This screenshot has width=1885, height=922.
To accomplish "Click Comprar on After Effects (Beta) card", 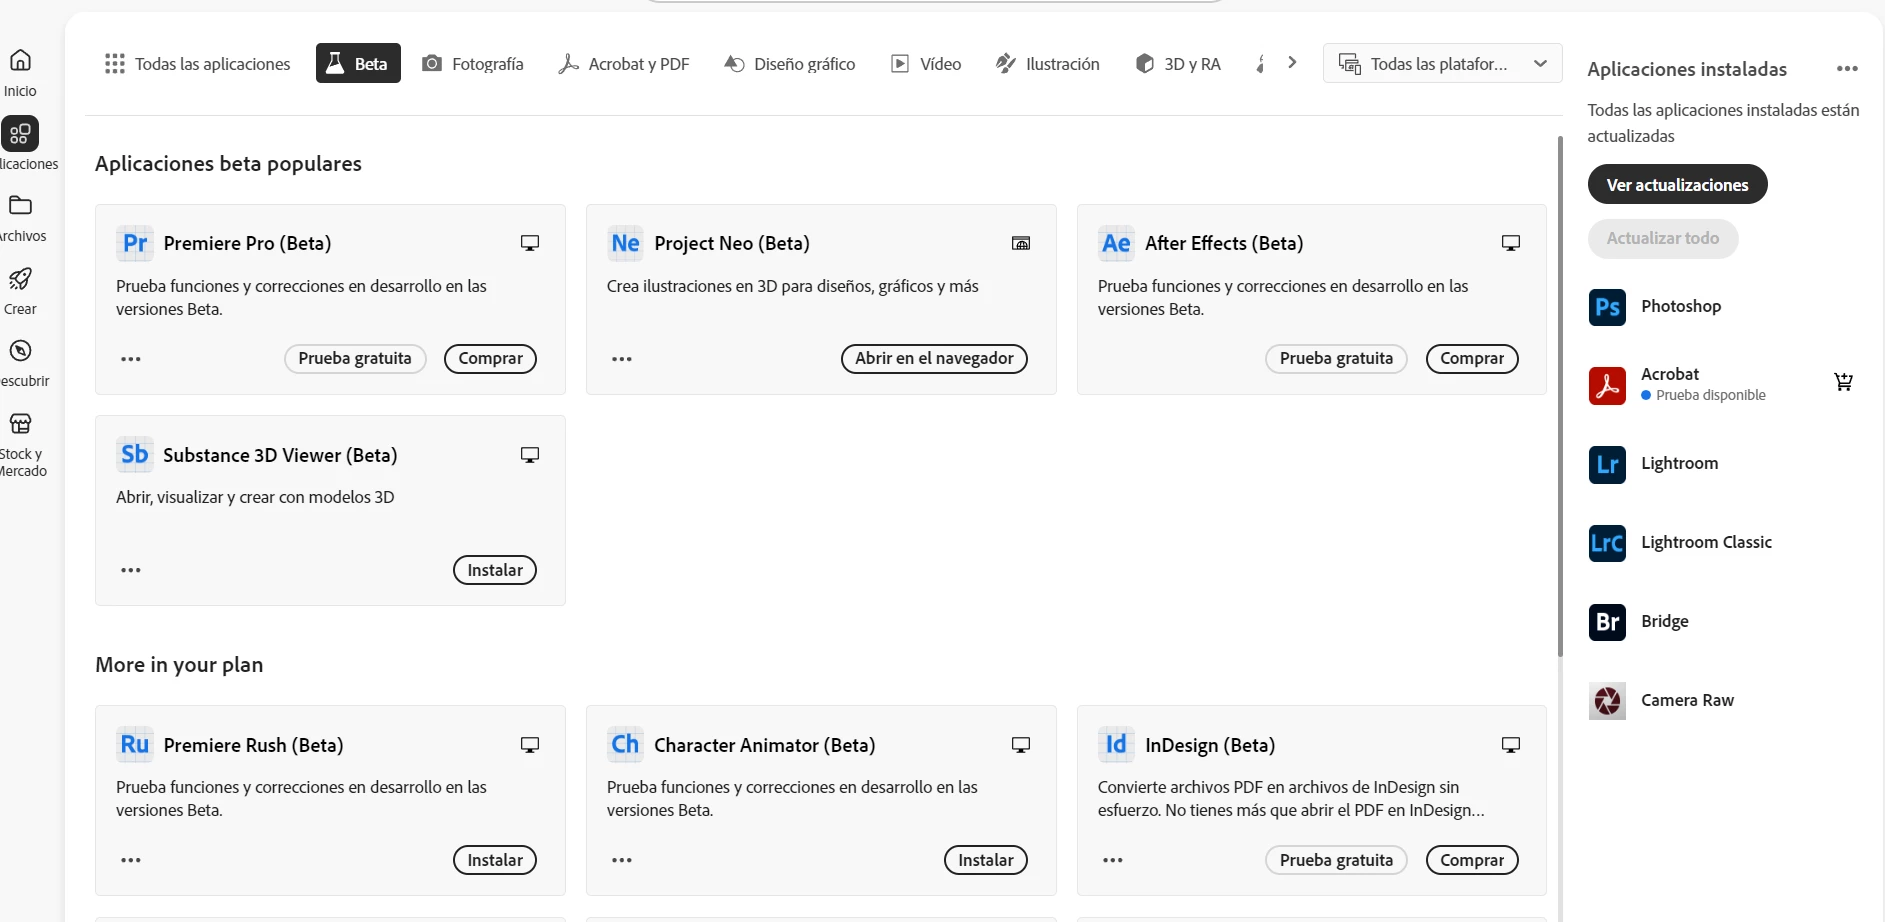I will pos(1472,359).
